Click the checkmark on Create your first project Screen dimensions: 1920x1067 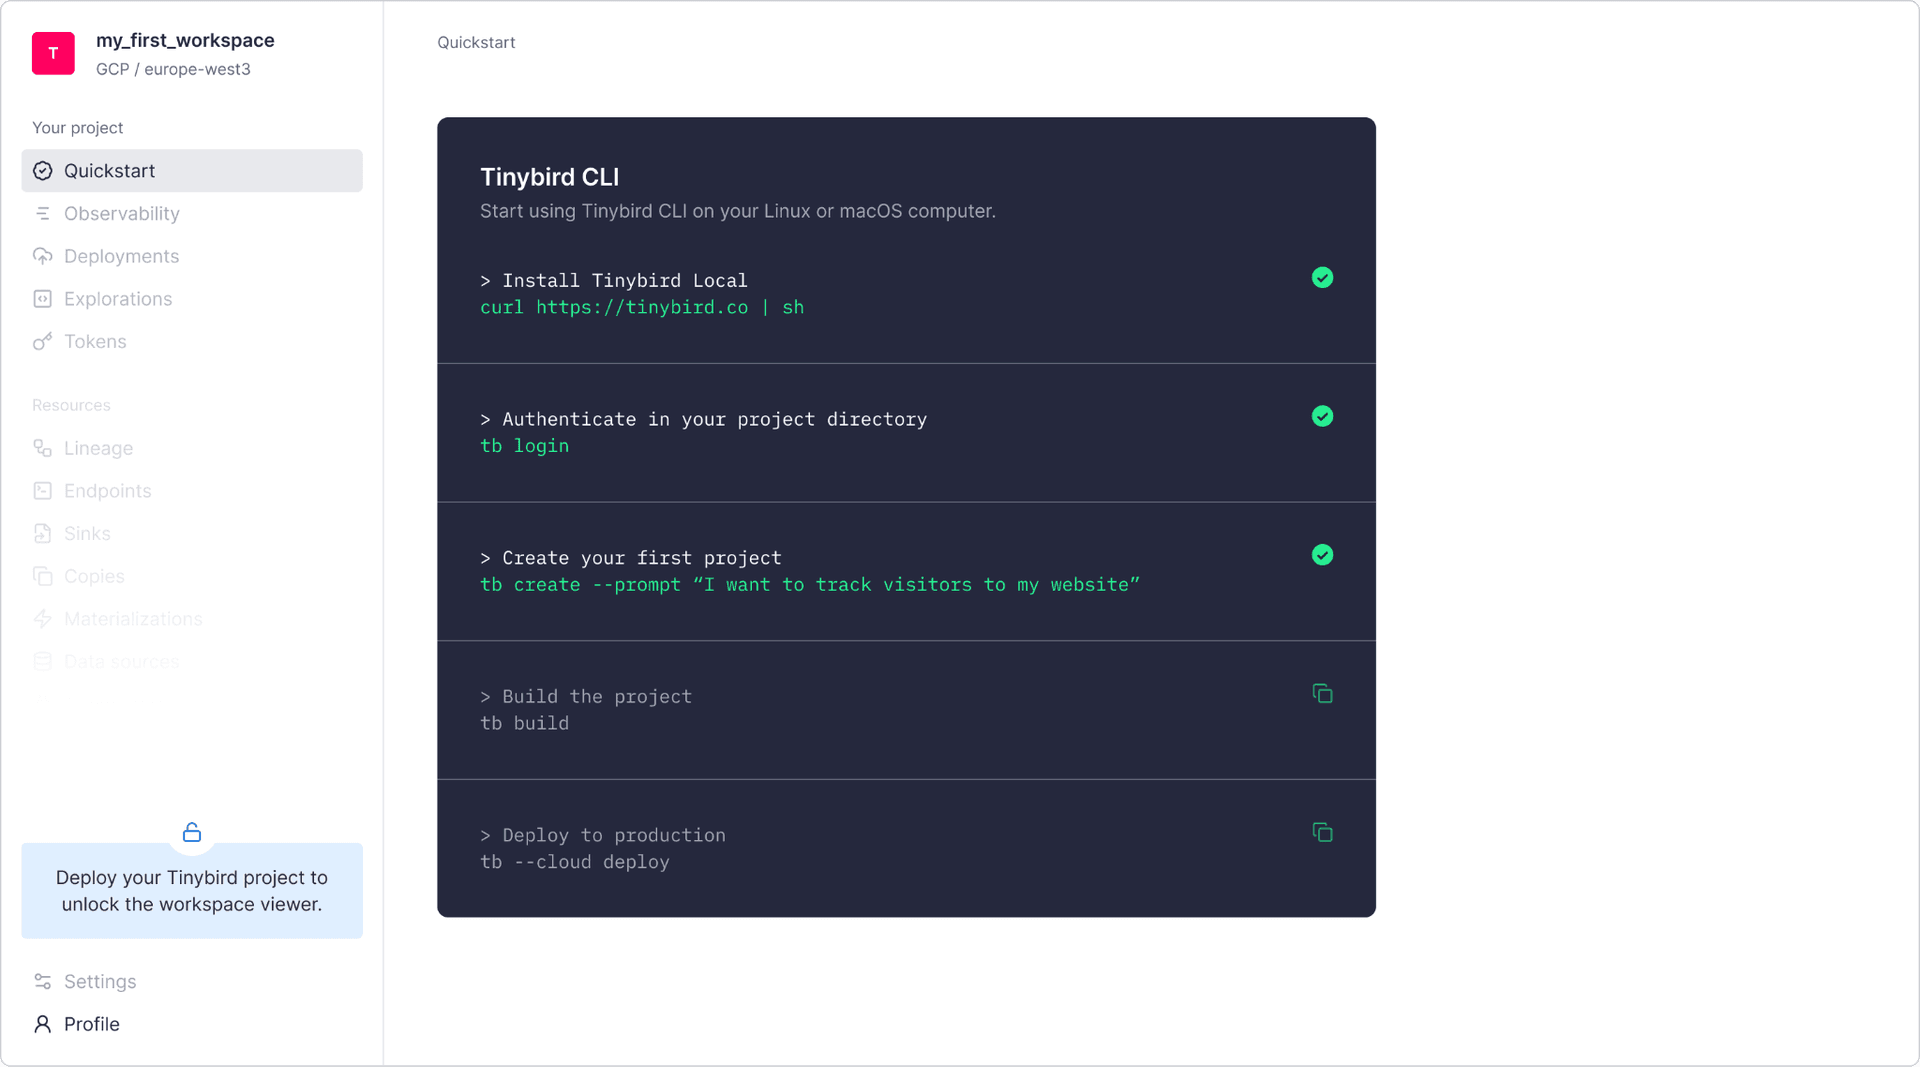click(x=1322, y=555)
